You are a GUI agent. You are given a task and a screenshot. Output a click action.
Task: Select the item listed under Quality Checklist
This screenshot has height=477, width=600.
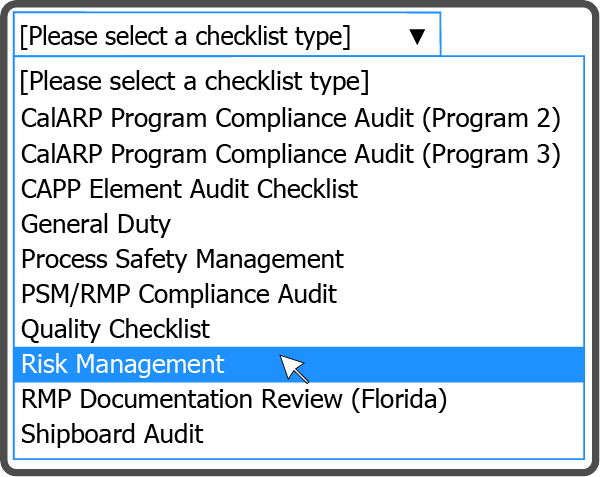pos(123,364)
